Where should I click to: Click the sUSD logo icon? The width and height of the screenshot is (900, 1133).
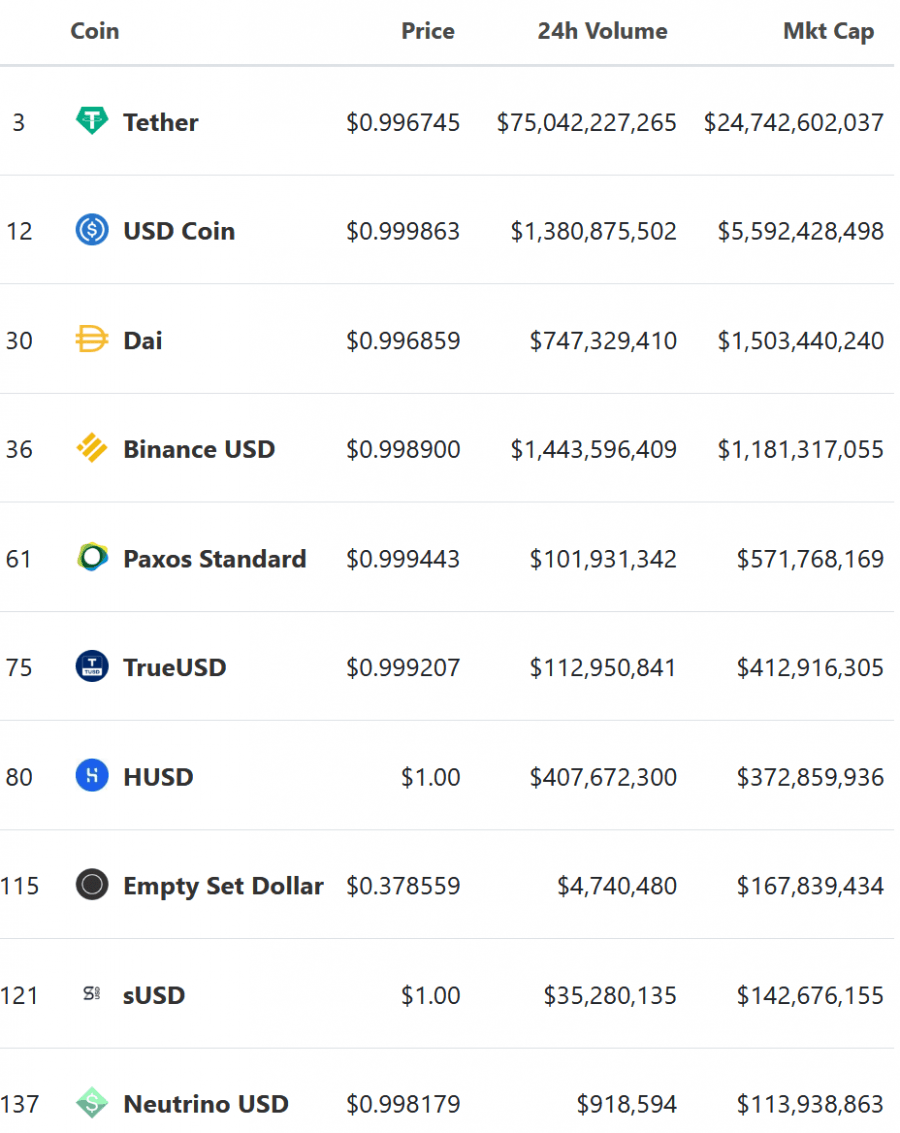92,995
